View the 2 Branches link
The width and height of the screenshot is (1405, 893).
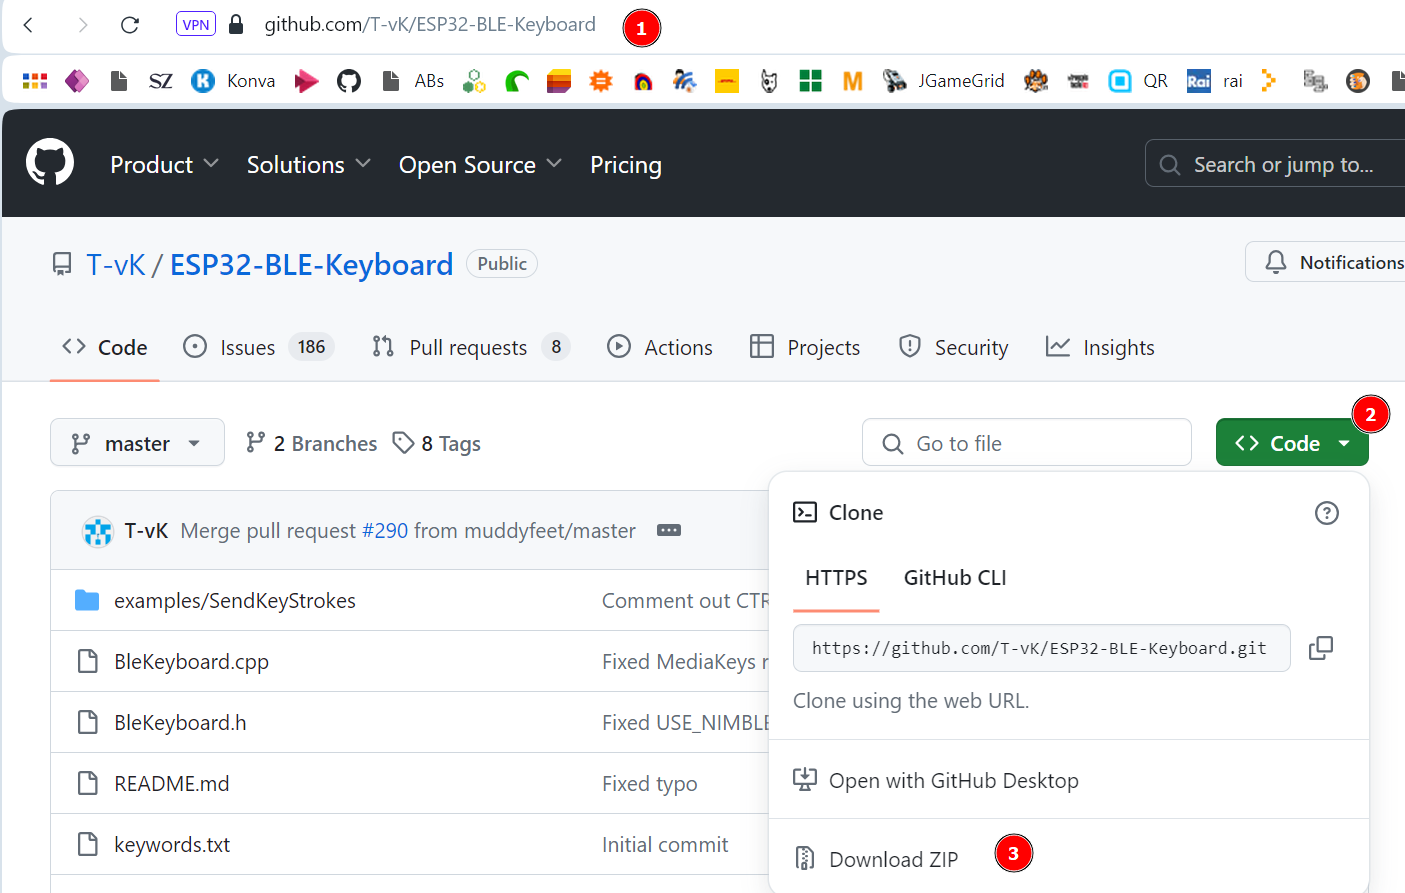point(312,443)
